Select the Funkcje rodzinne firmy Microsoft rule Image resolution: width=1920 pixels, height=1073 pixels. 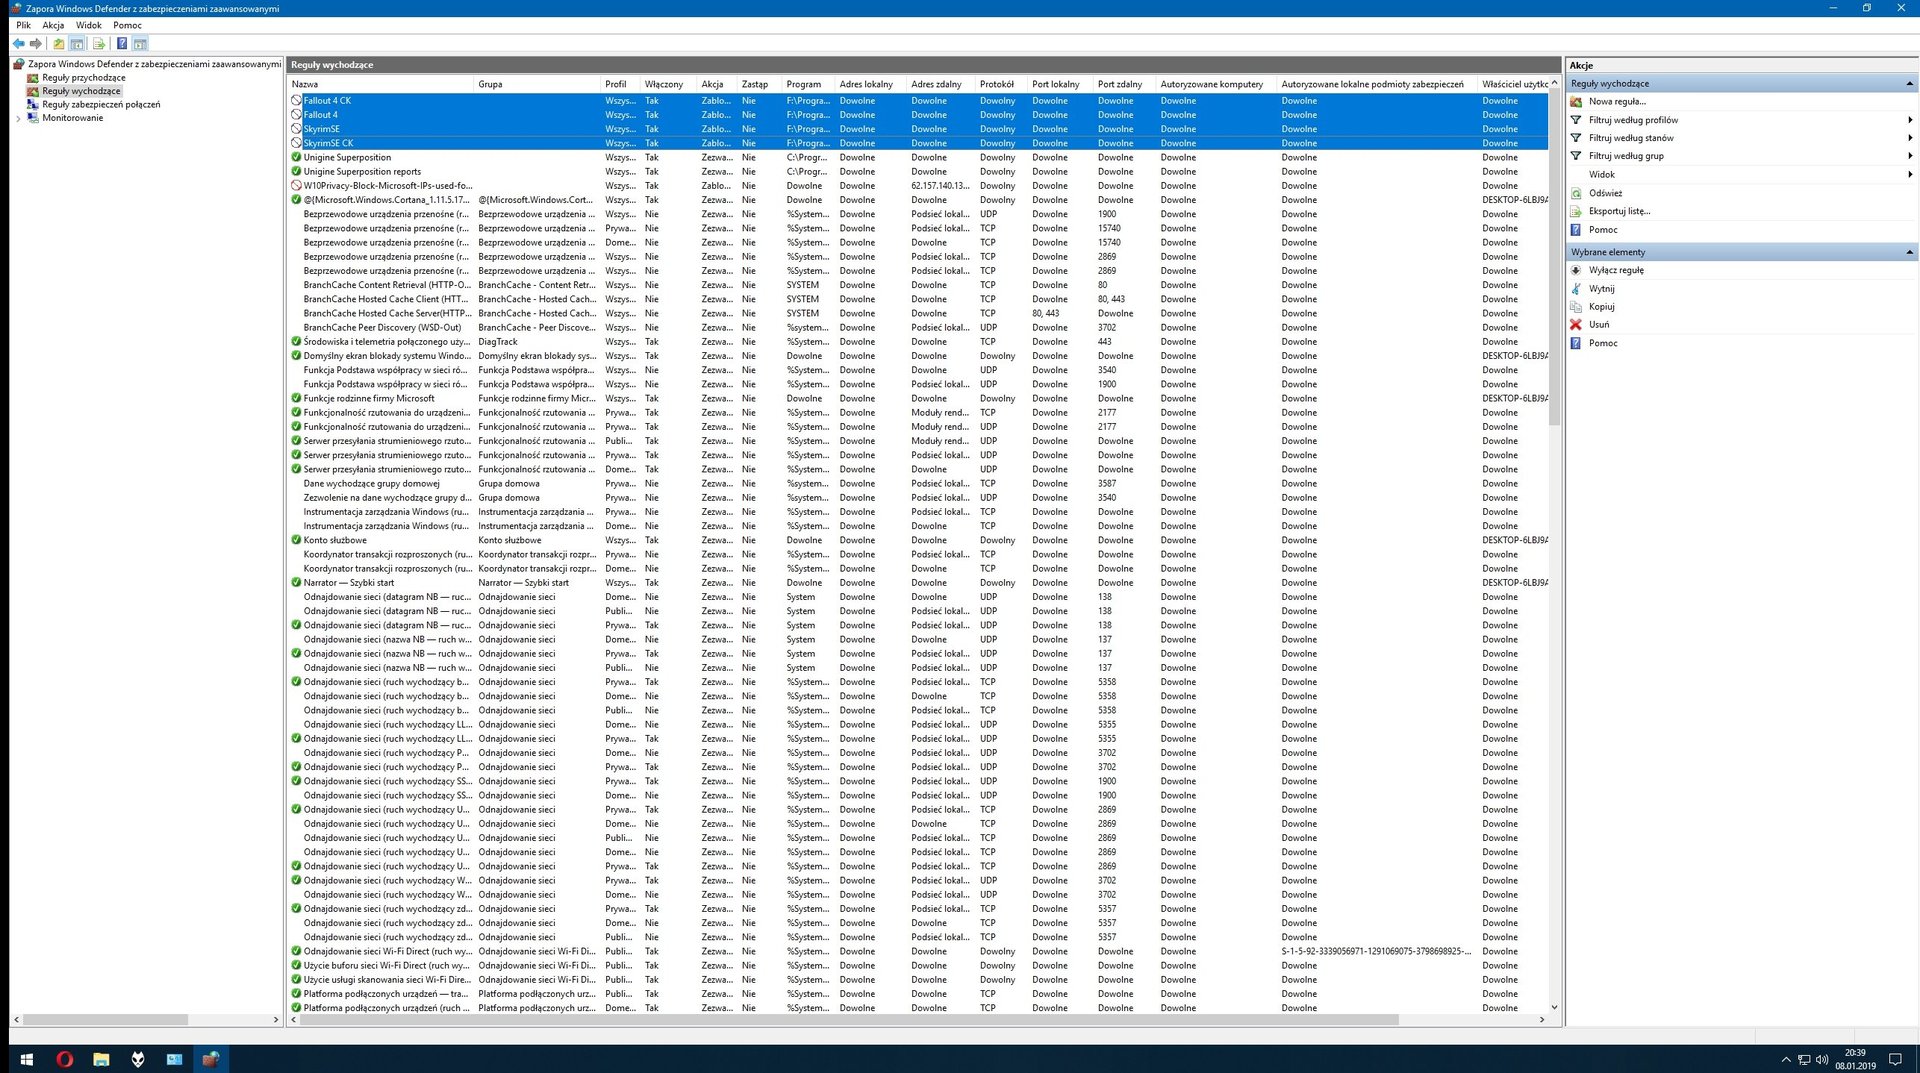pyautogui.click(x=917, y=399)
